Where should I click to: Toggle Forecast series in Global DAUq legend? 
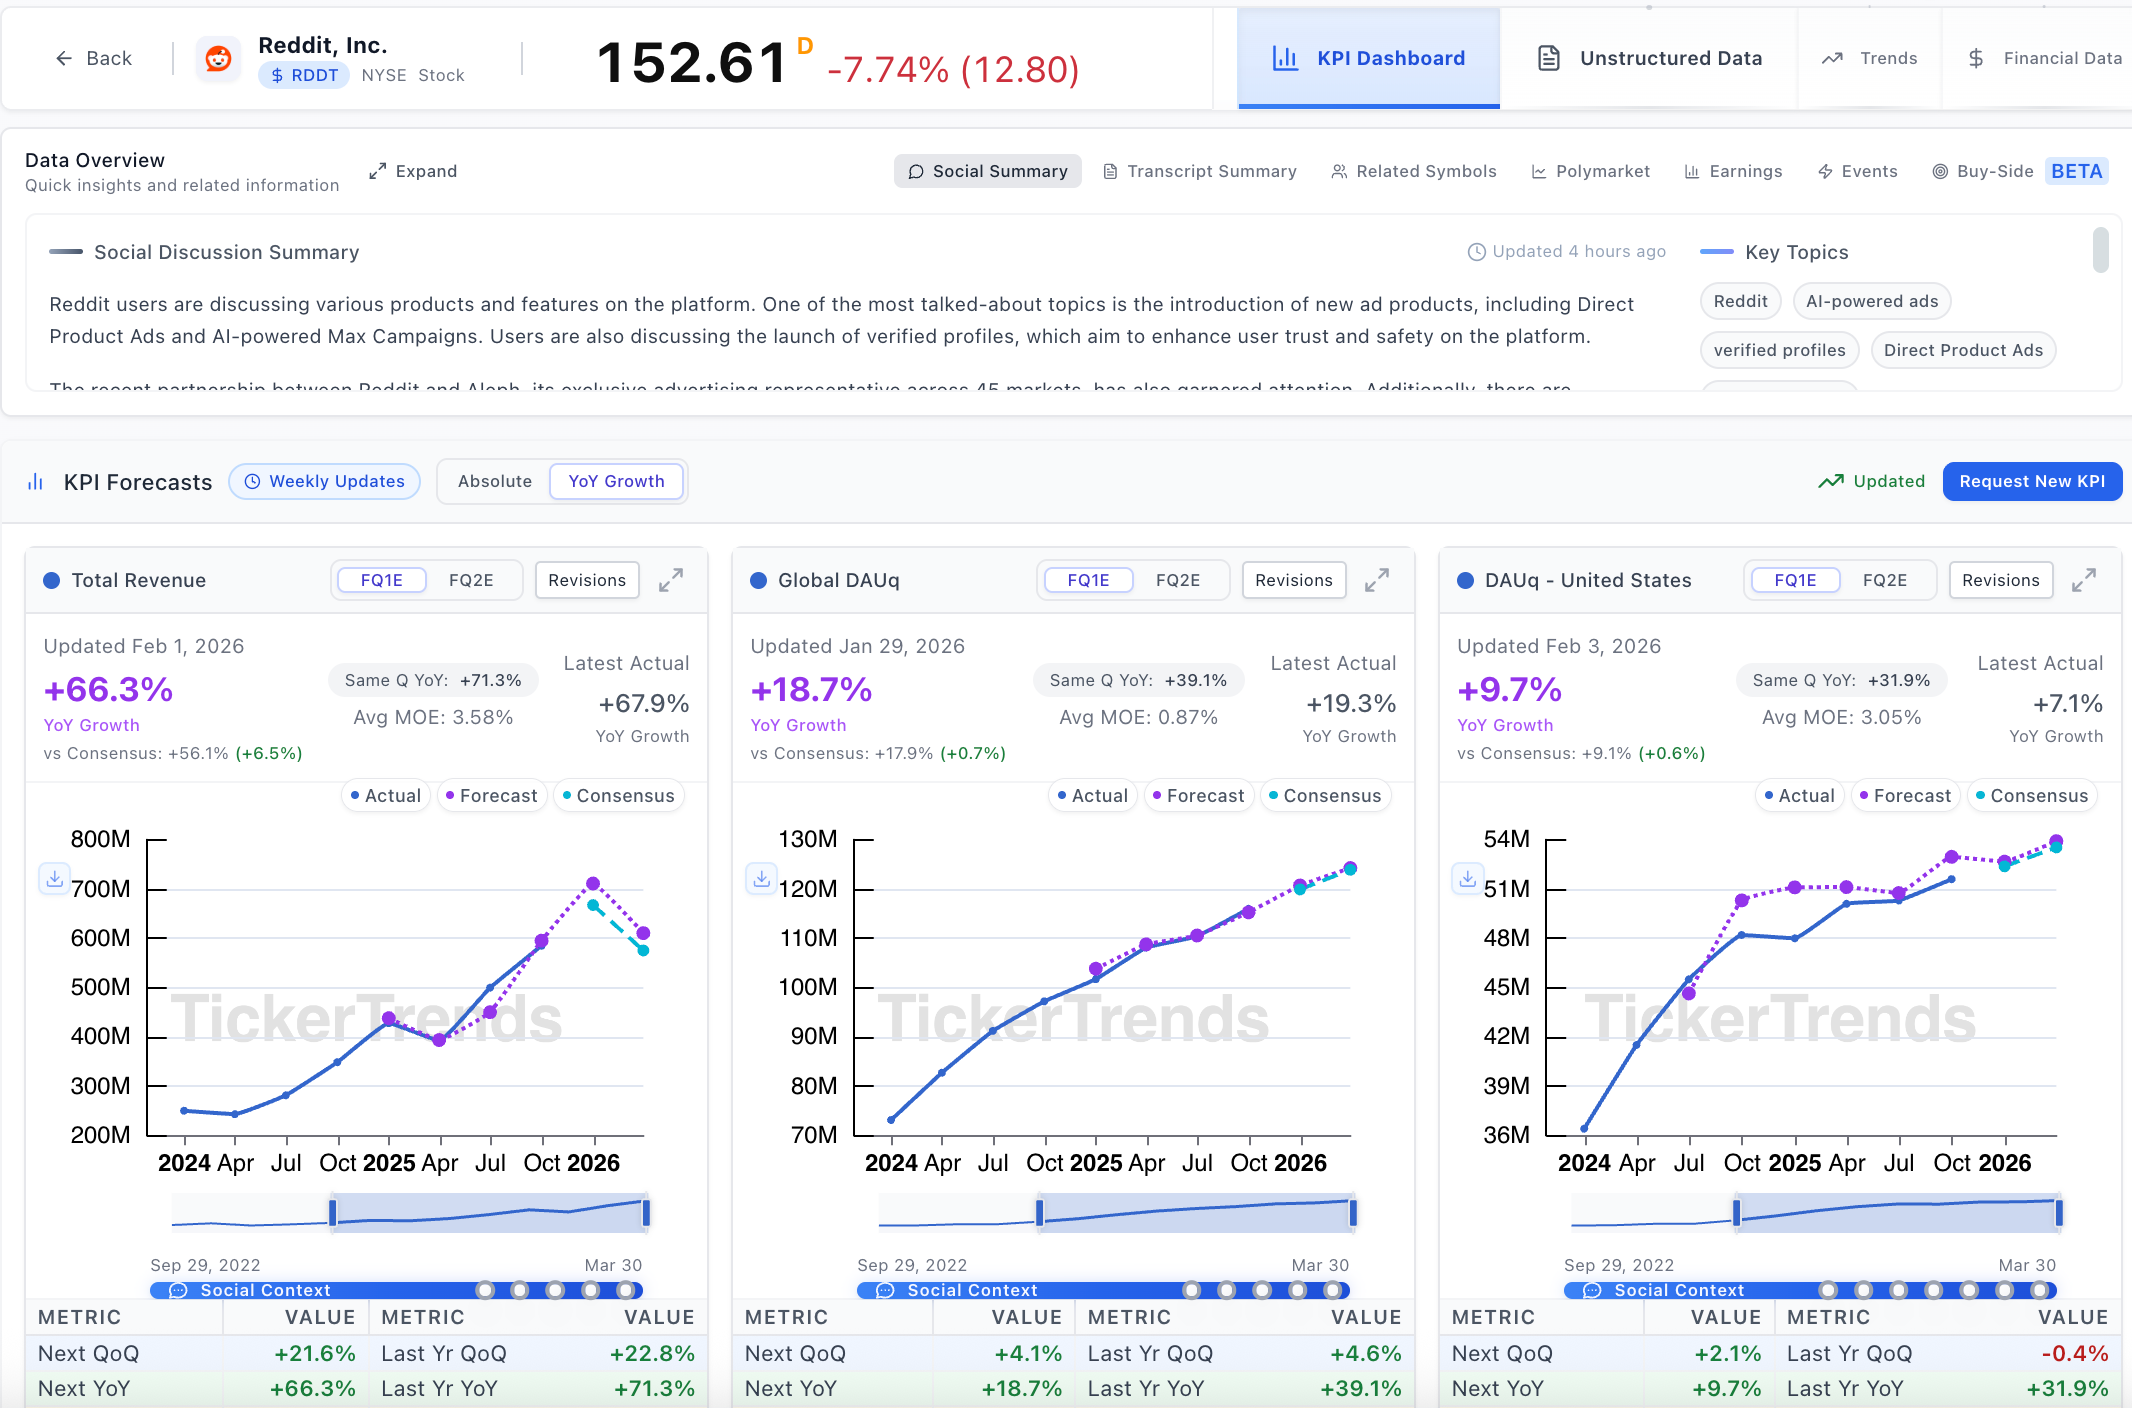1198,796
